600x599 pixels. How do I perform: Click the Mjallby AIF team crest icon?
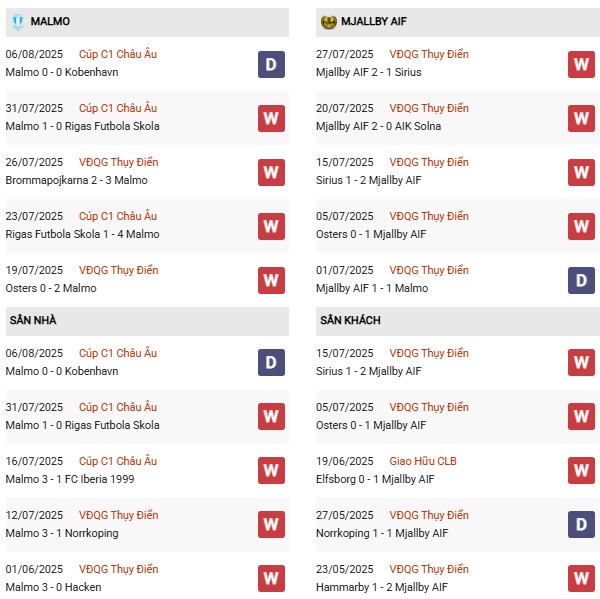(x=328, y=21)
